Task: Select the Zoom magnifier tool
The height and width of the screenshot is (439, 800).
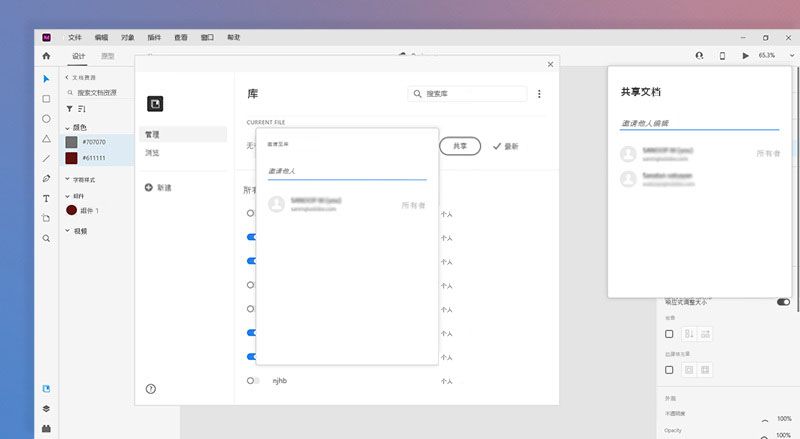Action: [46, 238]
